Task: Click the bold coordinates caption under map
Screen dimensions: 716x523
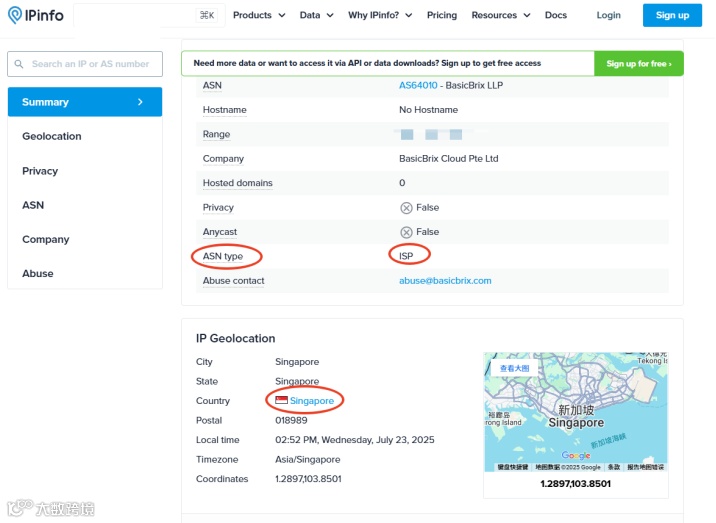Action: pyautogui.click(x=575, y=484)
